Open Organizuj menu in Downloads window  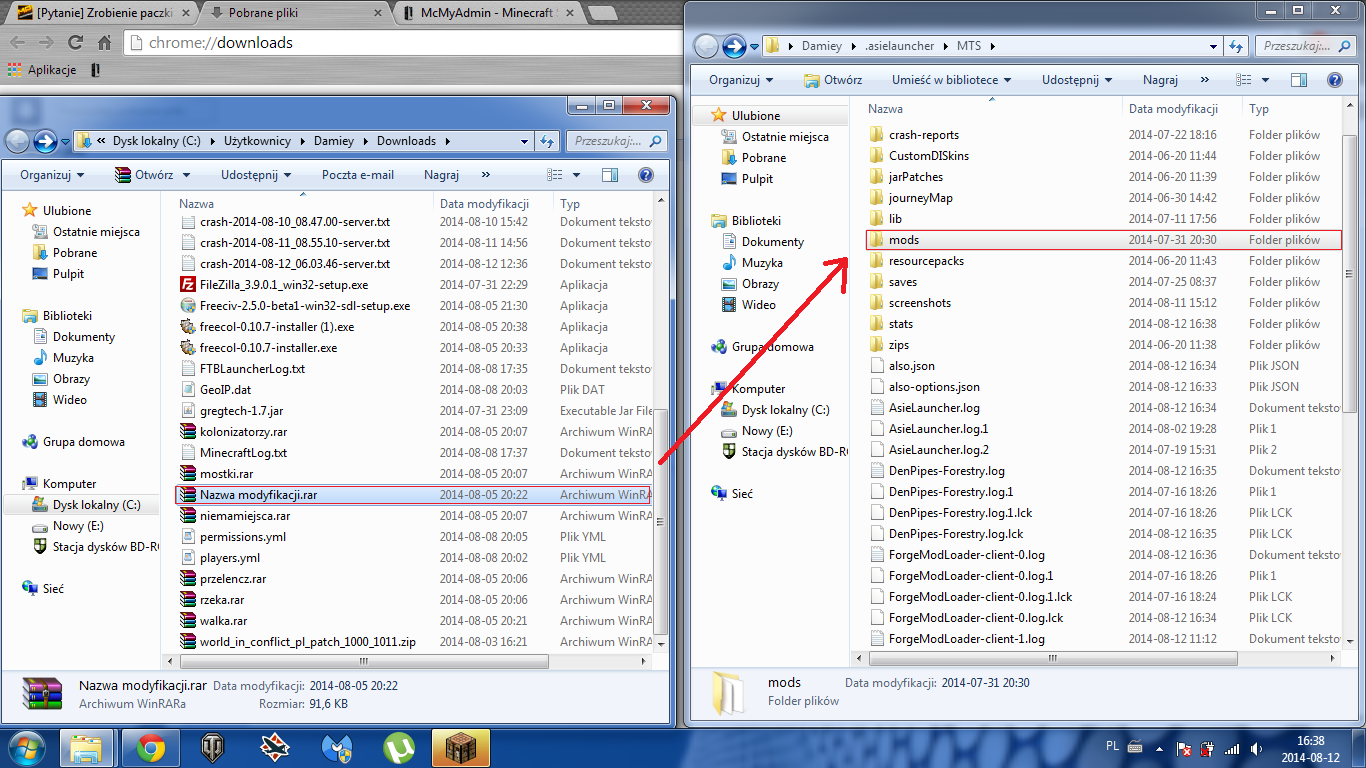[x=52, y=175]
